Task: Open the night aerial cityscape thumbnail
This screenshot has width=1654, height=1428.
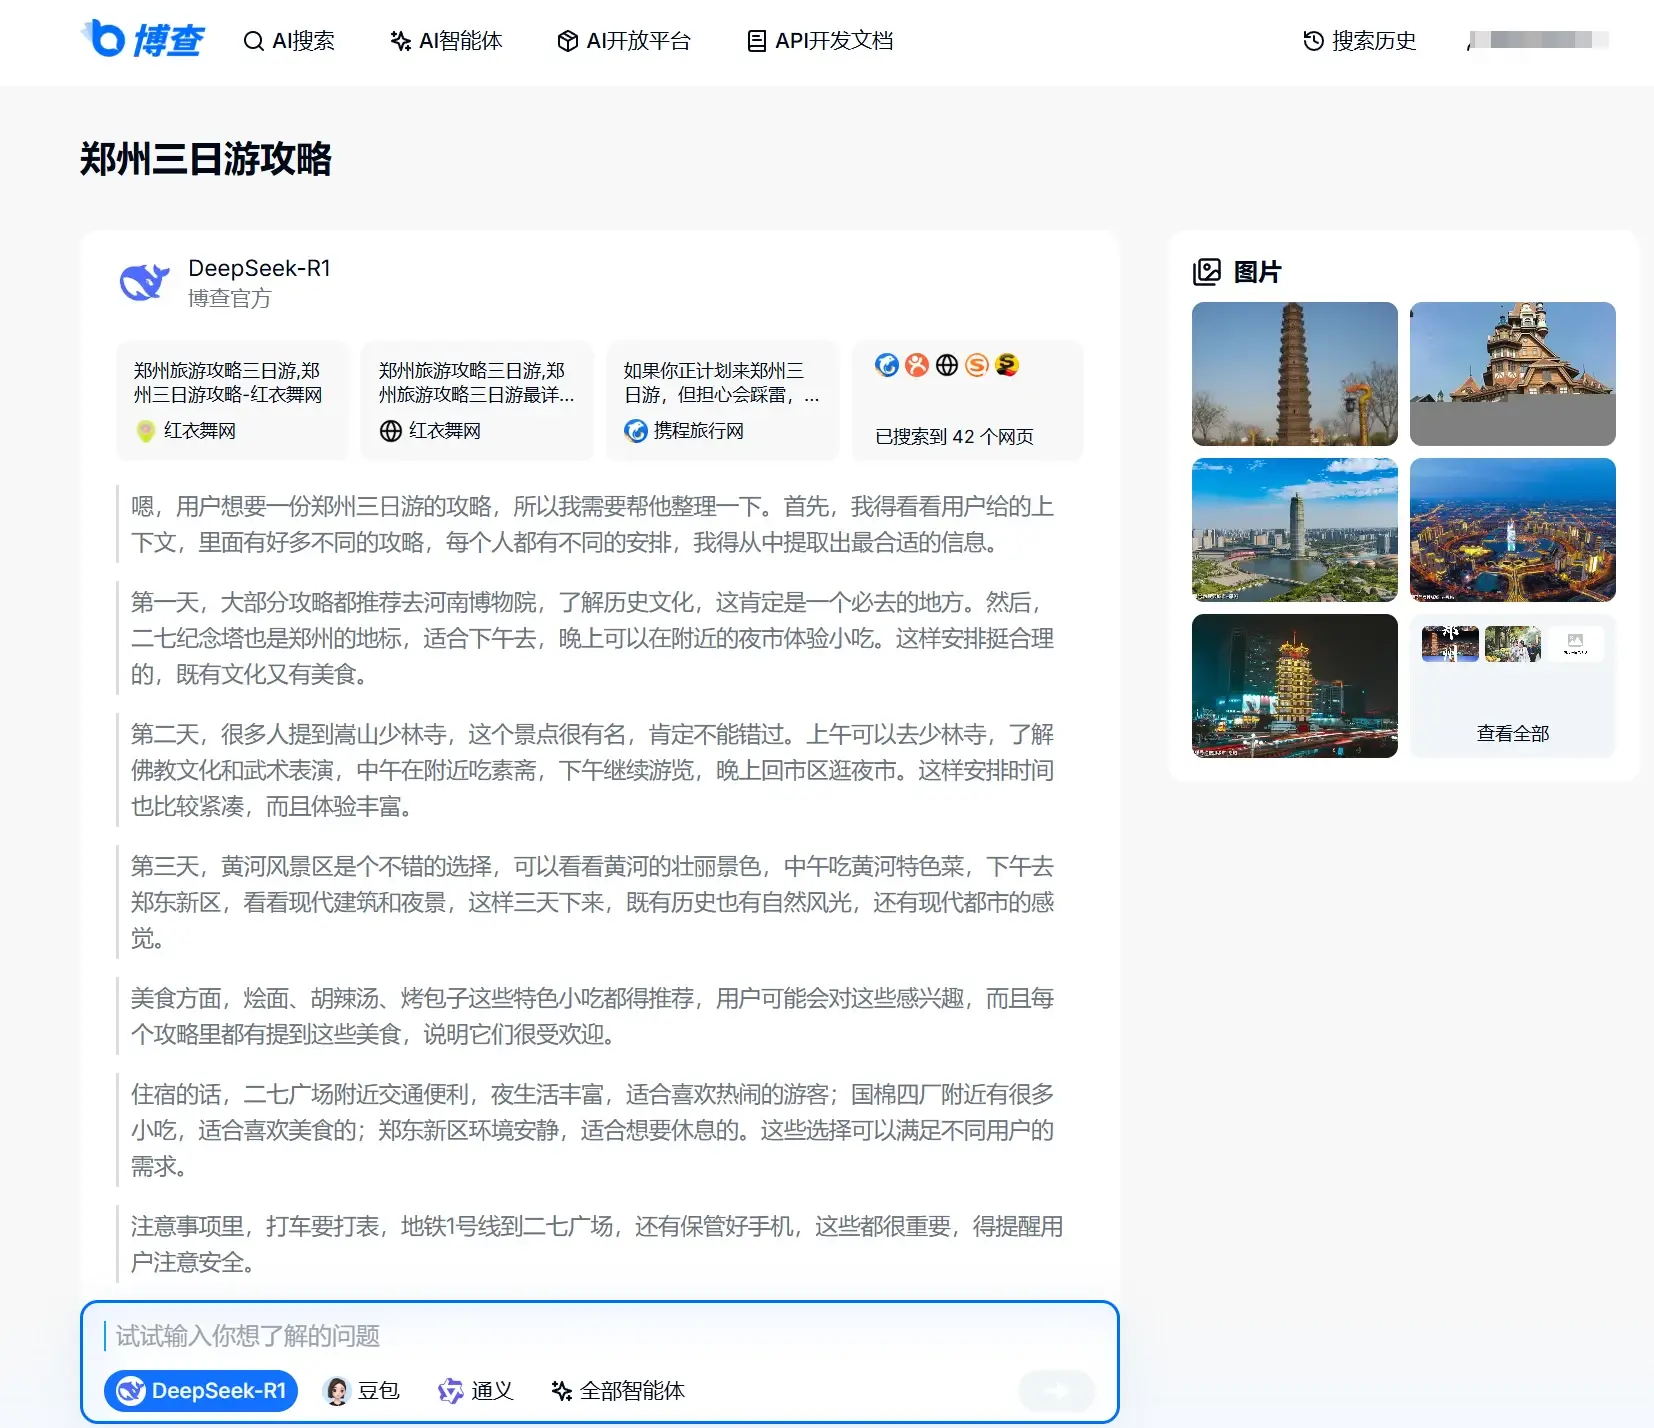Action: coord(1512,530)
